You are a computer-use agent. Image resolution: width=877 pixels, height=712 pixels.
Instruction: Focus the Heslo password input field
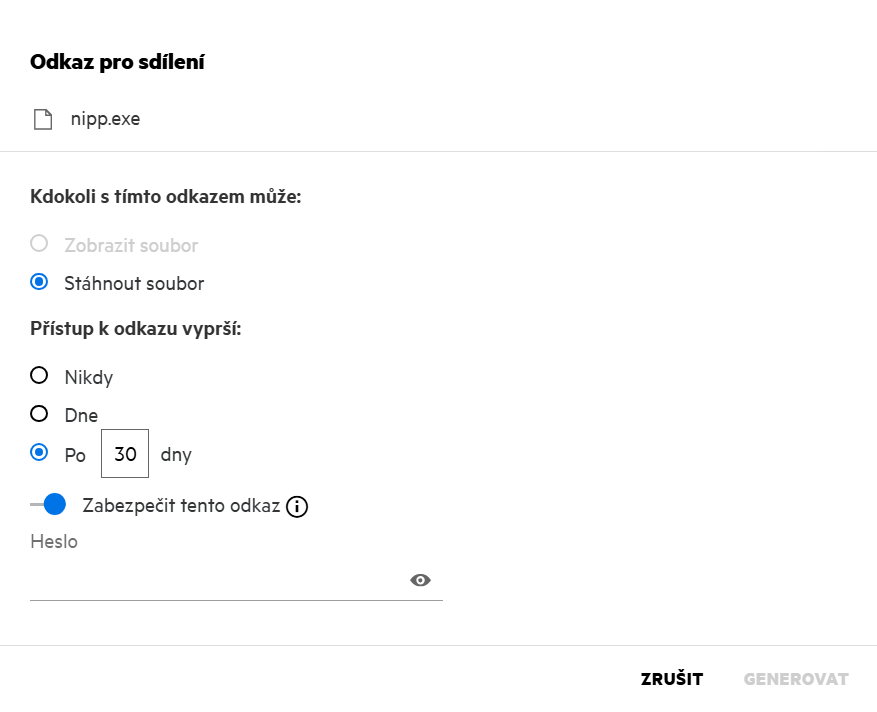coord(215,581)
